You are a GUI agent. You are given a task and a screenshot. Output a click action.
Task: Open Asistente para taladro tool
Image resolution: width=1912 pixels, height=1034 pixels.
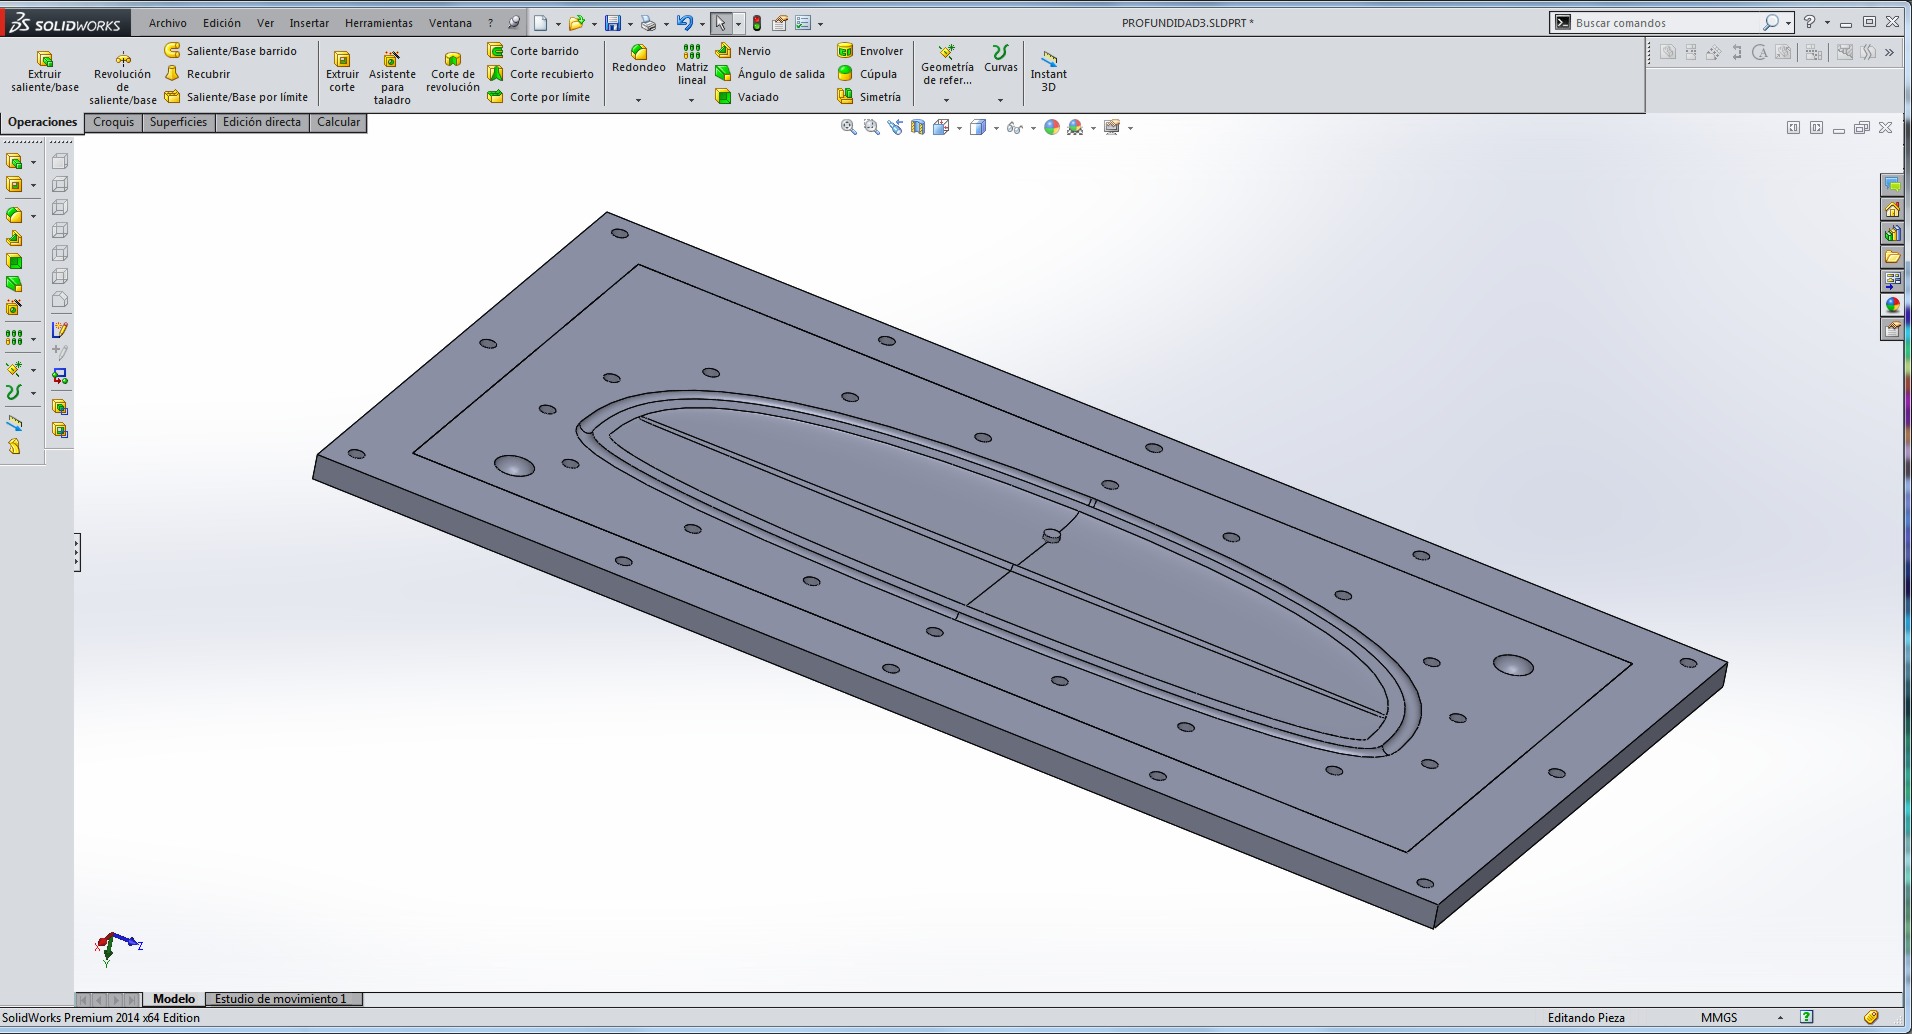(x=392, y=78)
